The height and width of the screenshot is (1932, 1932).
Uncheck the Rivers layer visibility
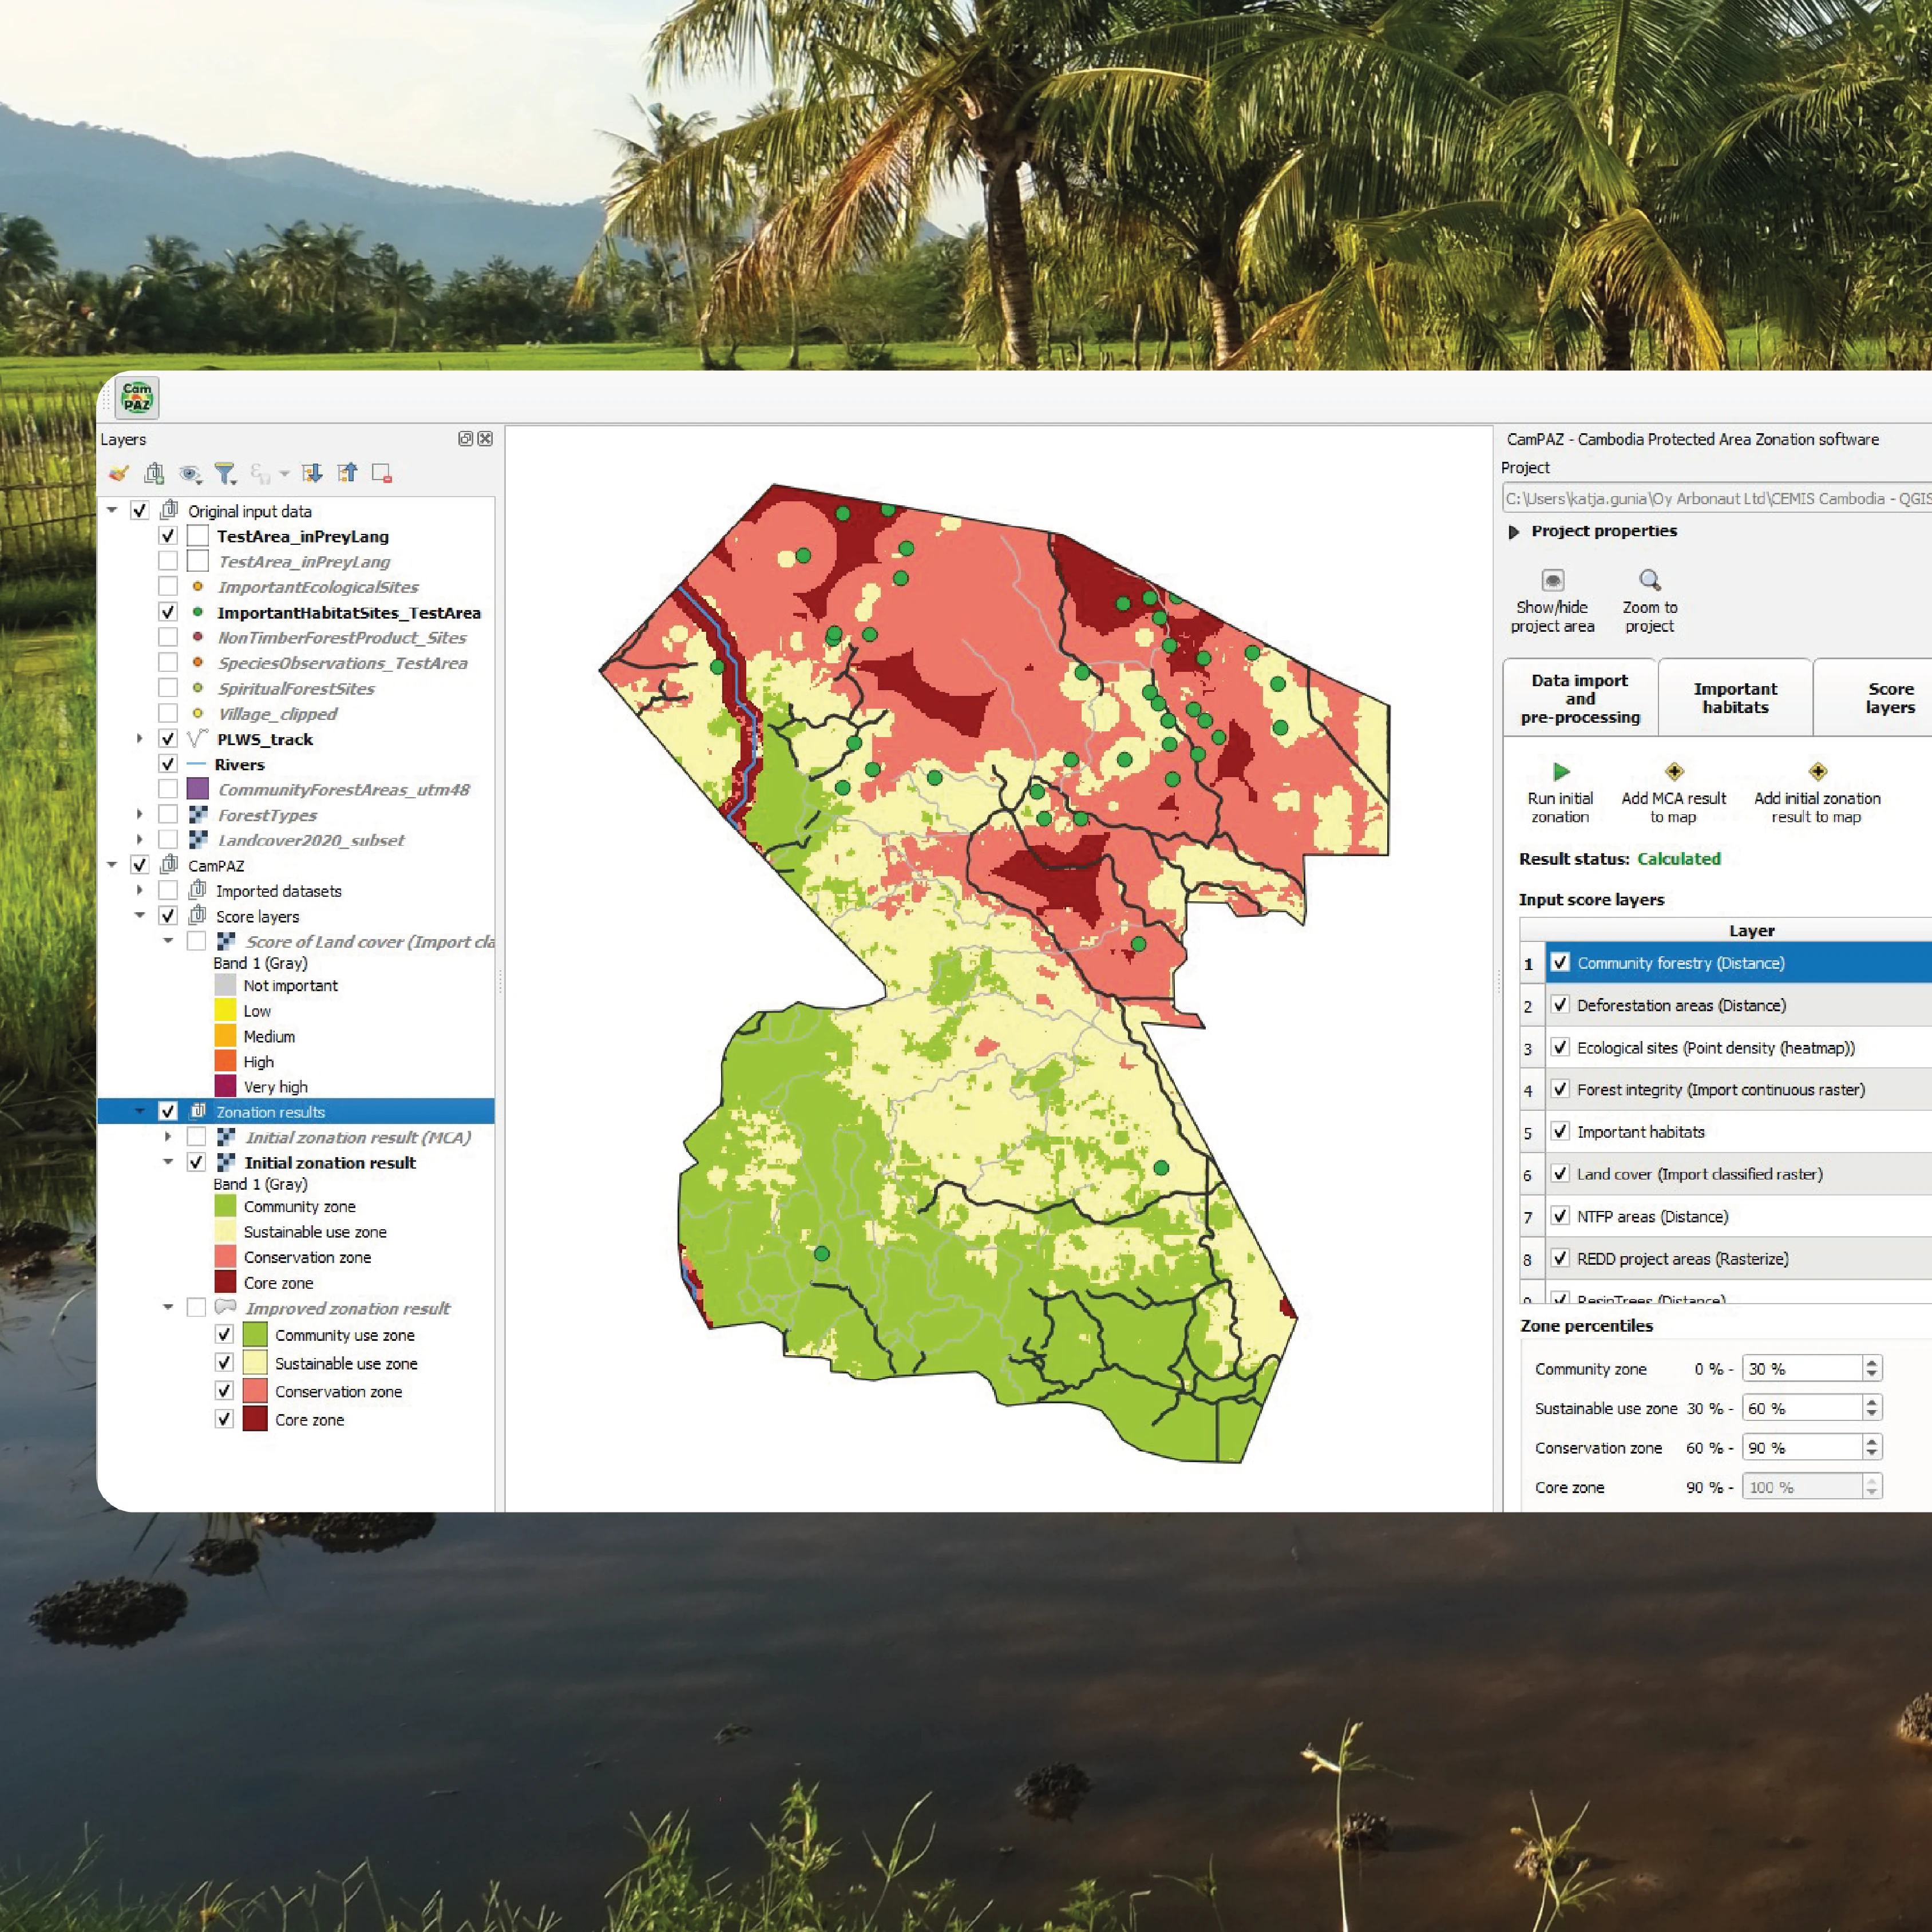click(x=168, y=763)
